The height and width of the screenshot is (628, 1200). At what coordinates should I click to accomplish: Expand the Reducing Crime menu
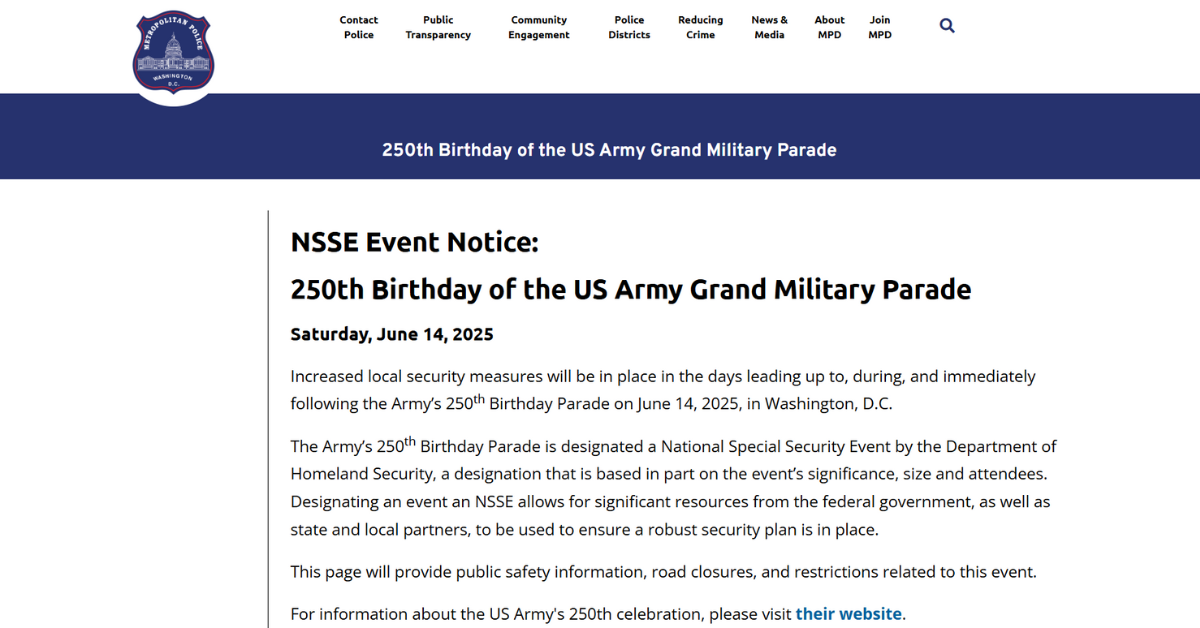pos(700,27)
